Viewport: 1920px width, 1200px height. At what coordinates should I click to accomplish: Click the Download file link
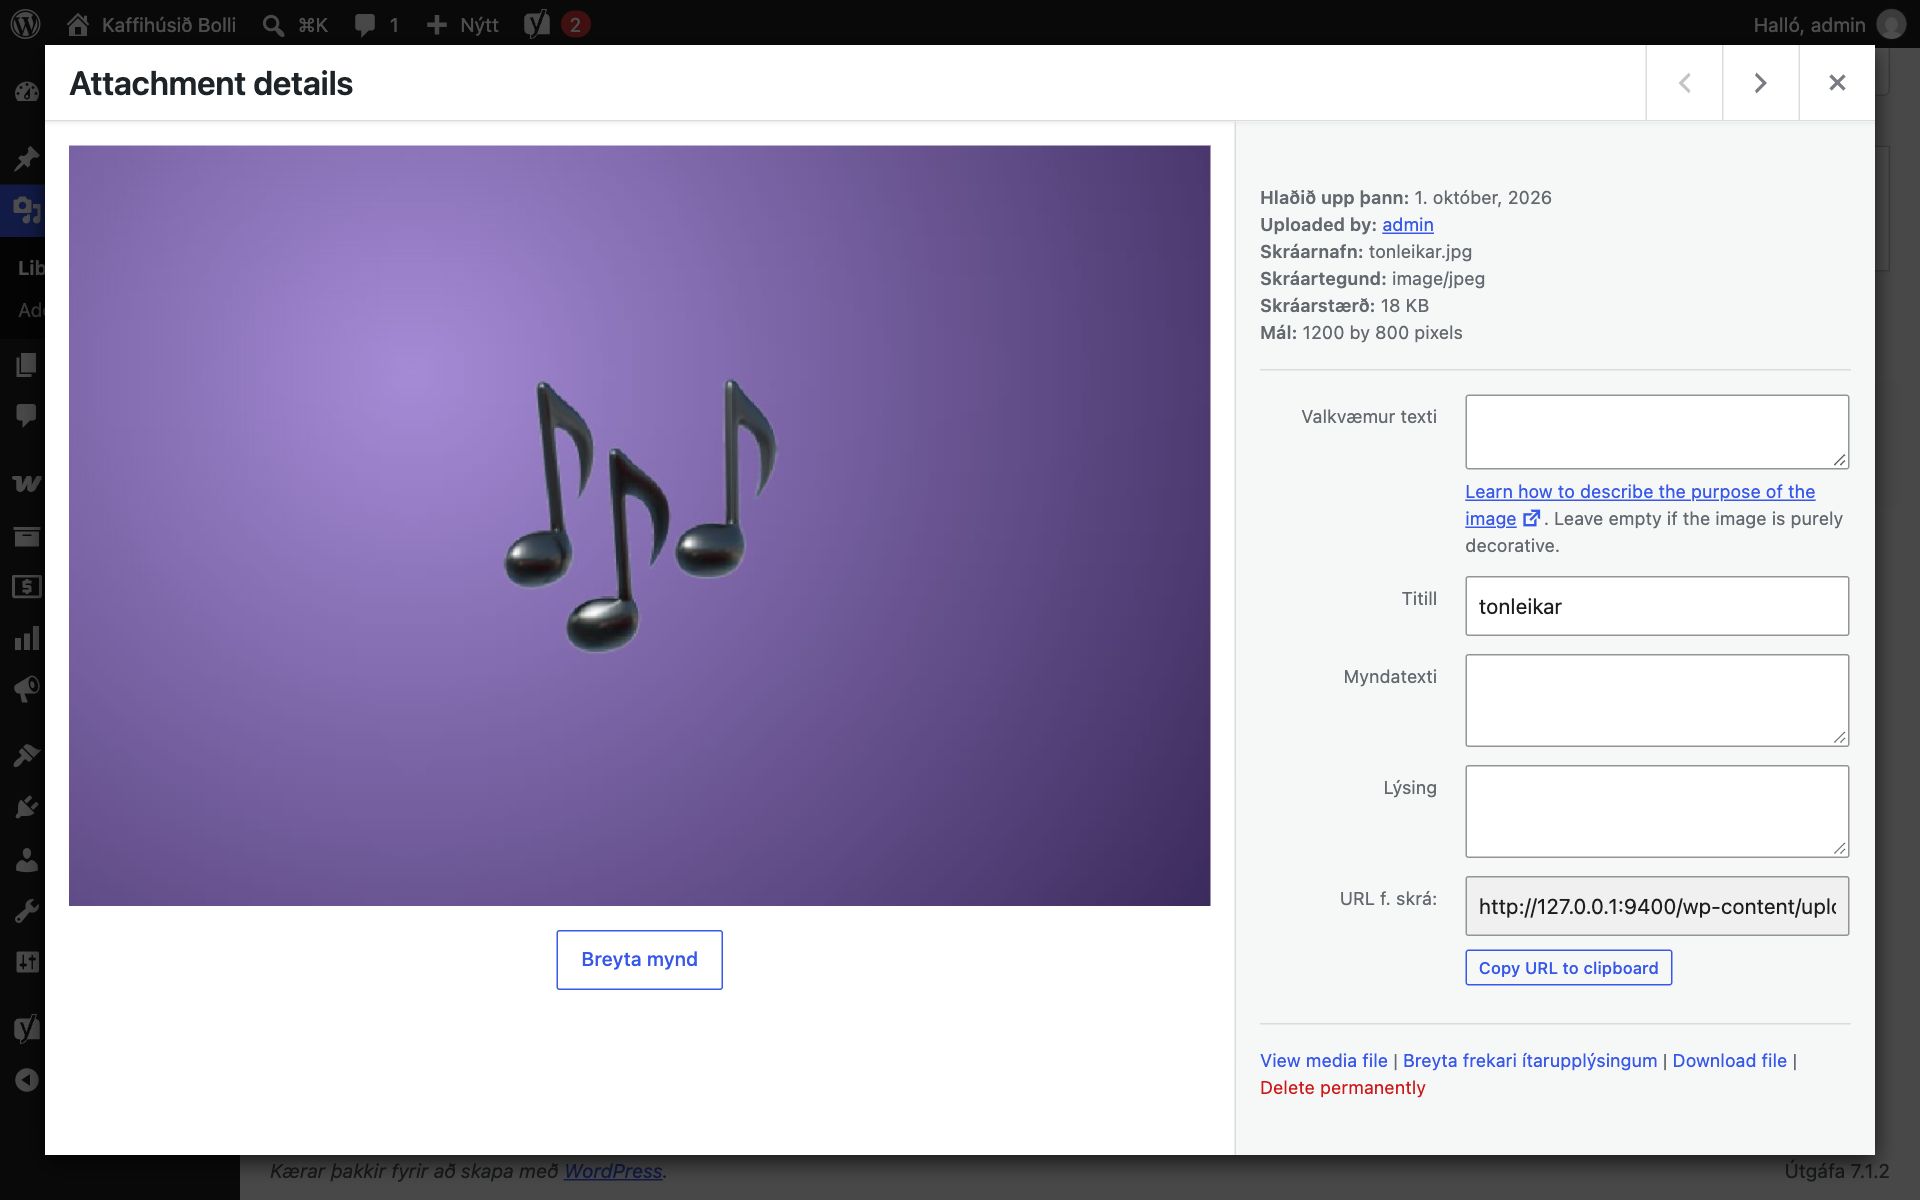[1729, 1061]
